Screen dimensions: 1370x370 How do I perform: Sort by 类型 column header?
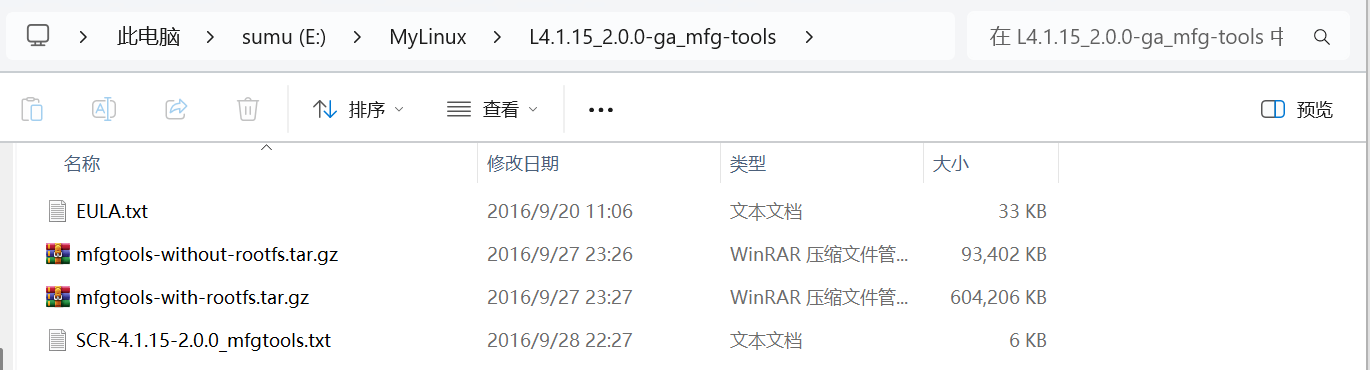coord(748,164)
